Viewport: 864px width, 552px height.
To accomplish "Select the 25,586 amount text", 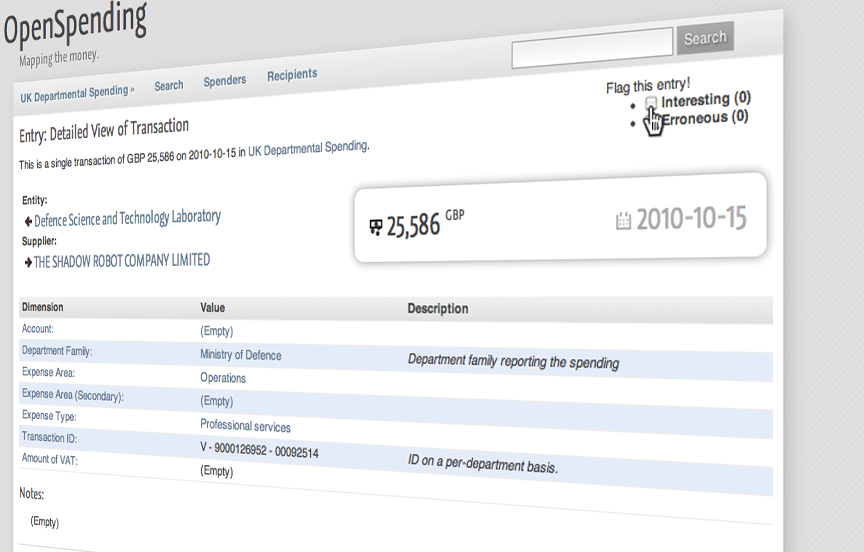I will [x=413, y=225].
